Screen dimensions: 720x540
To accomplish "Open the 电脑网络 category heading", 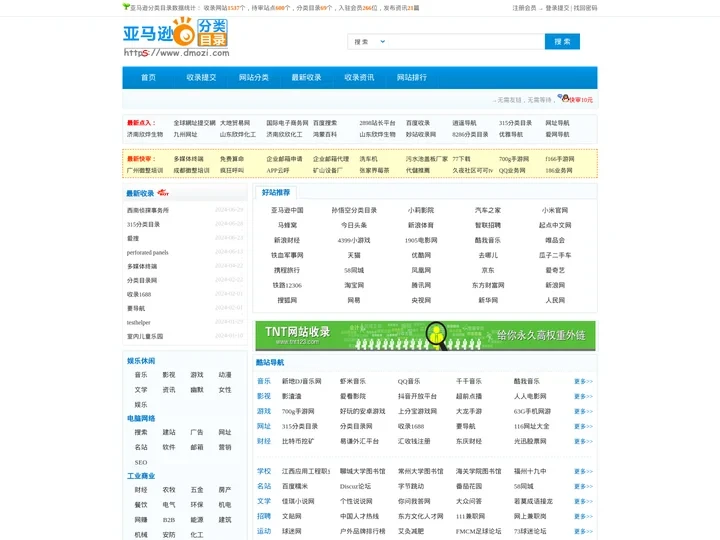I will pos(141,418).
